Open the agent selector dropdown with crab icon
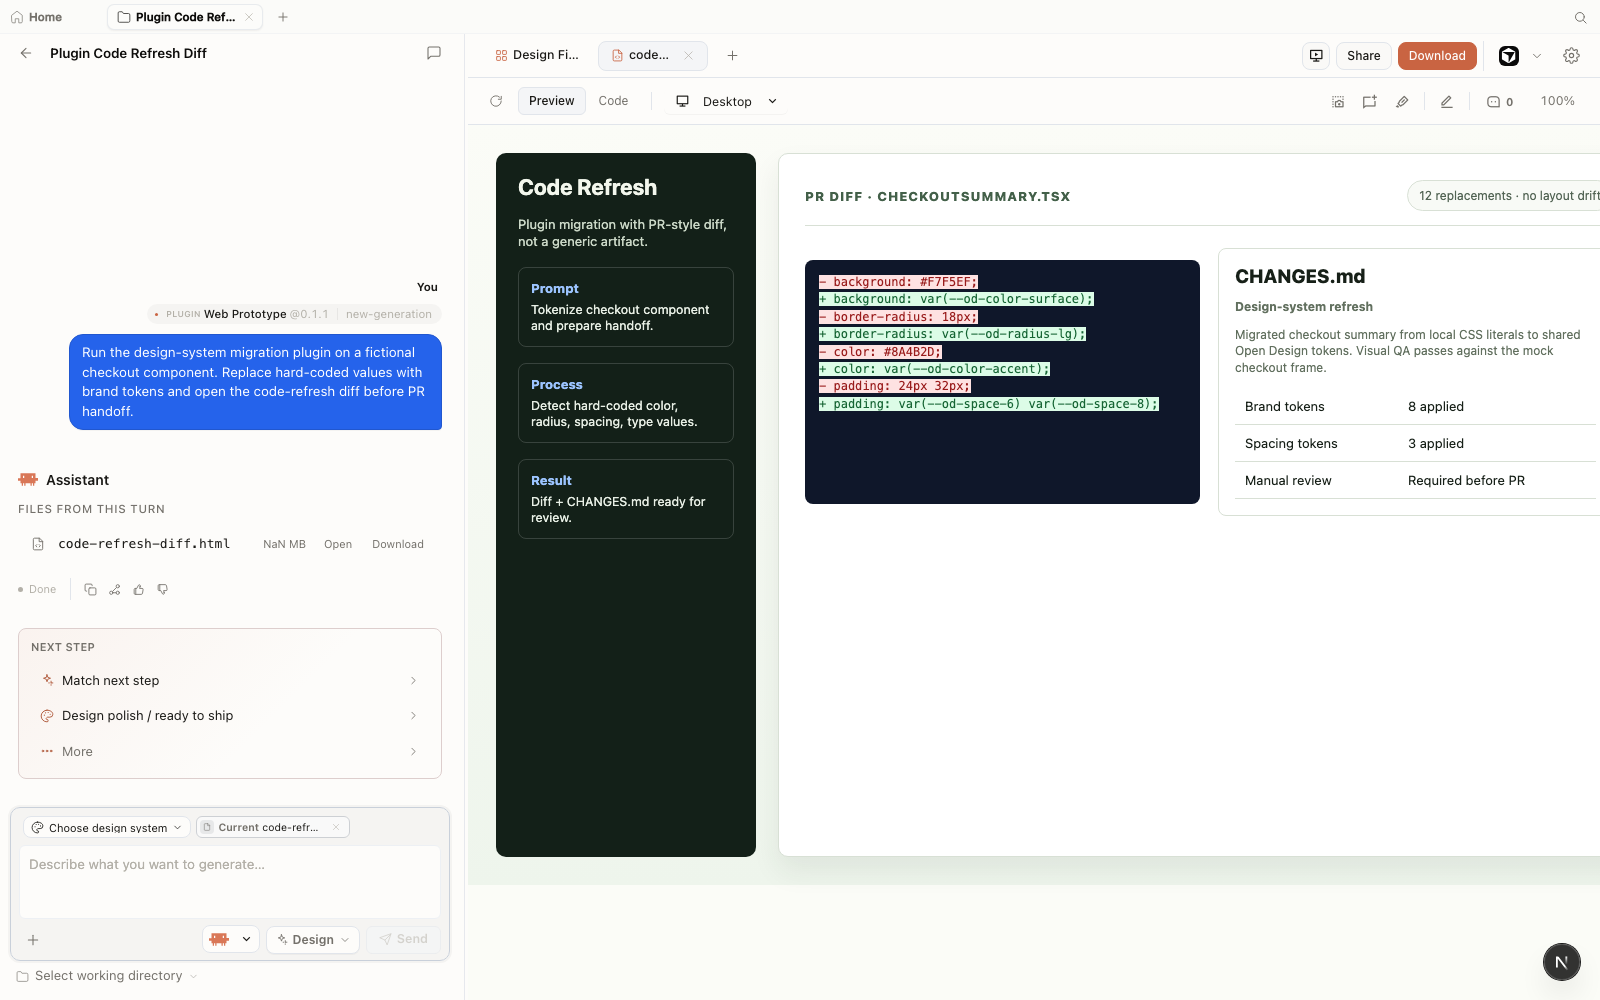The width and height of the screenshot is (1600, 1000). point(231,939)
